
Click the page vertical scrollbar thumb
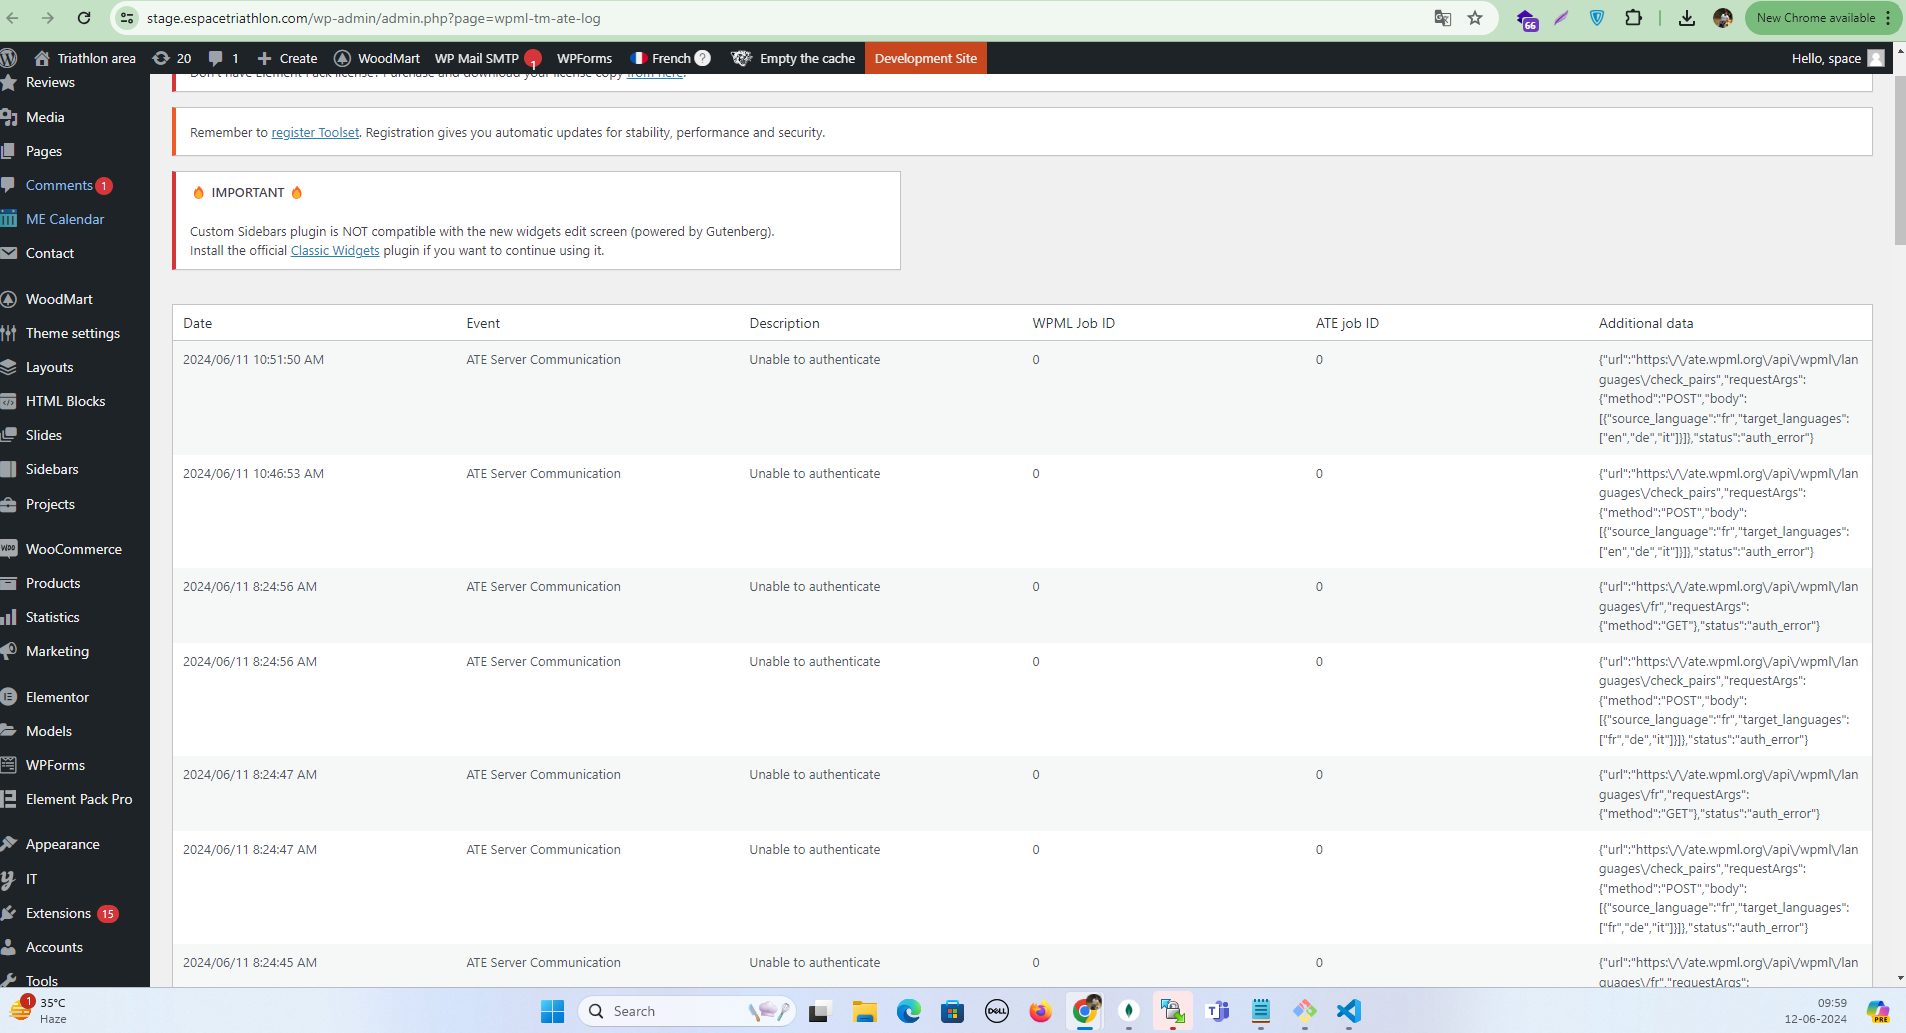point(1900,160)
